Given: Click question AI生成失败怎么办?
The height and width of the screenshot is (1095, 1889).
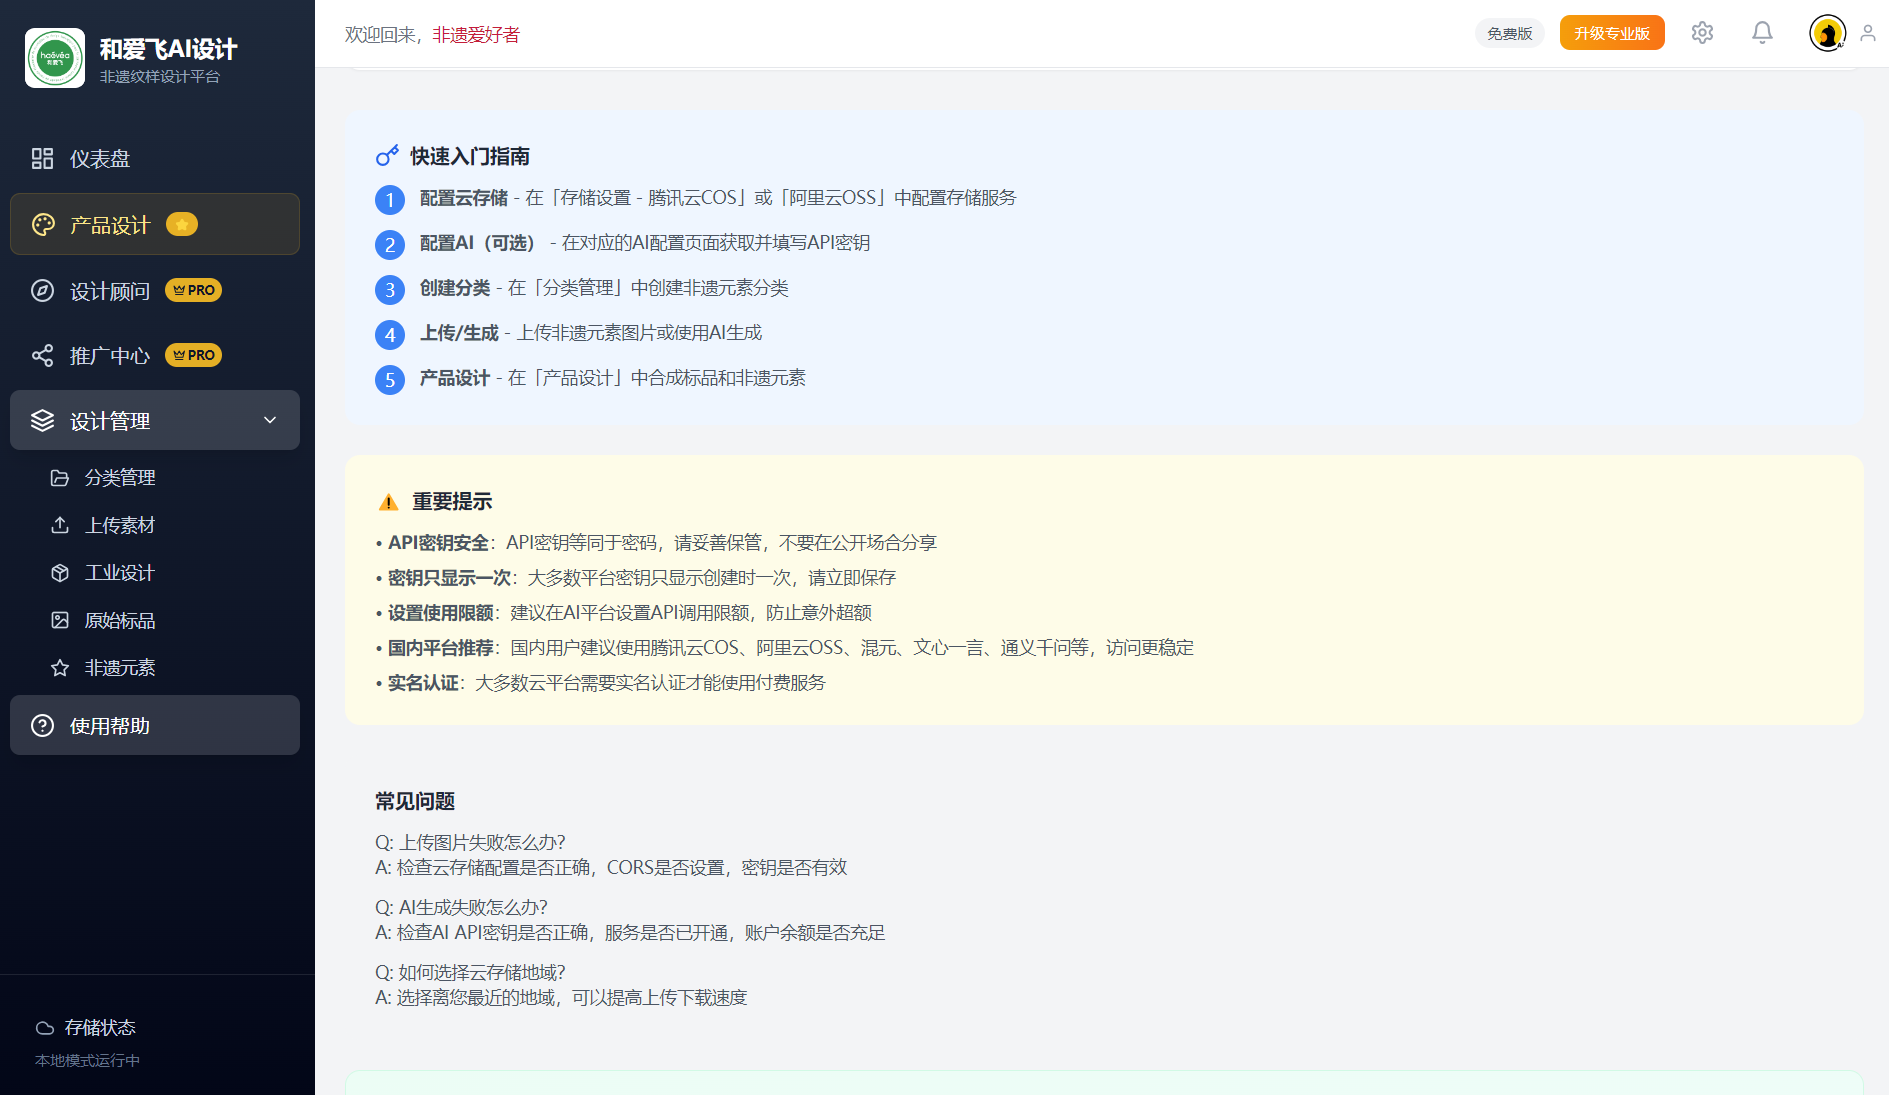Looking at the screenshot, I should (x=461, y=907).
